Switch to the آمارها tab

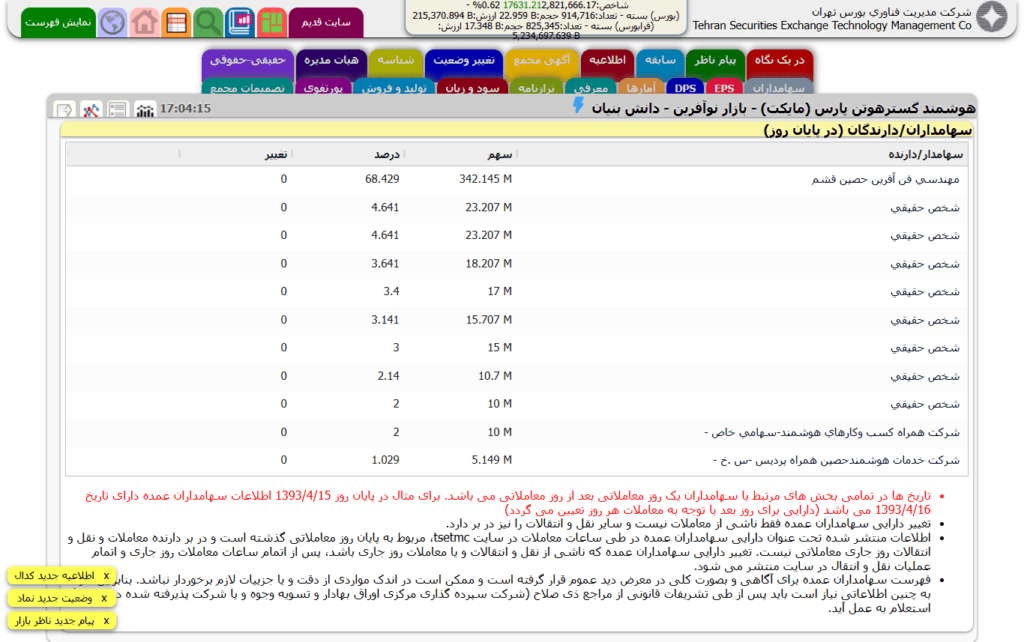(x=641, y=88)
